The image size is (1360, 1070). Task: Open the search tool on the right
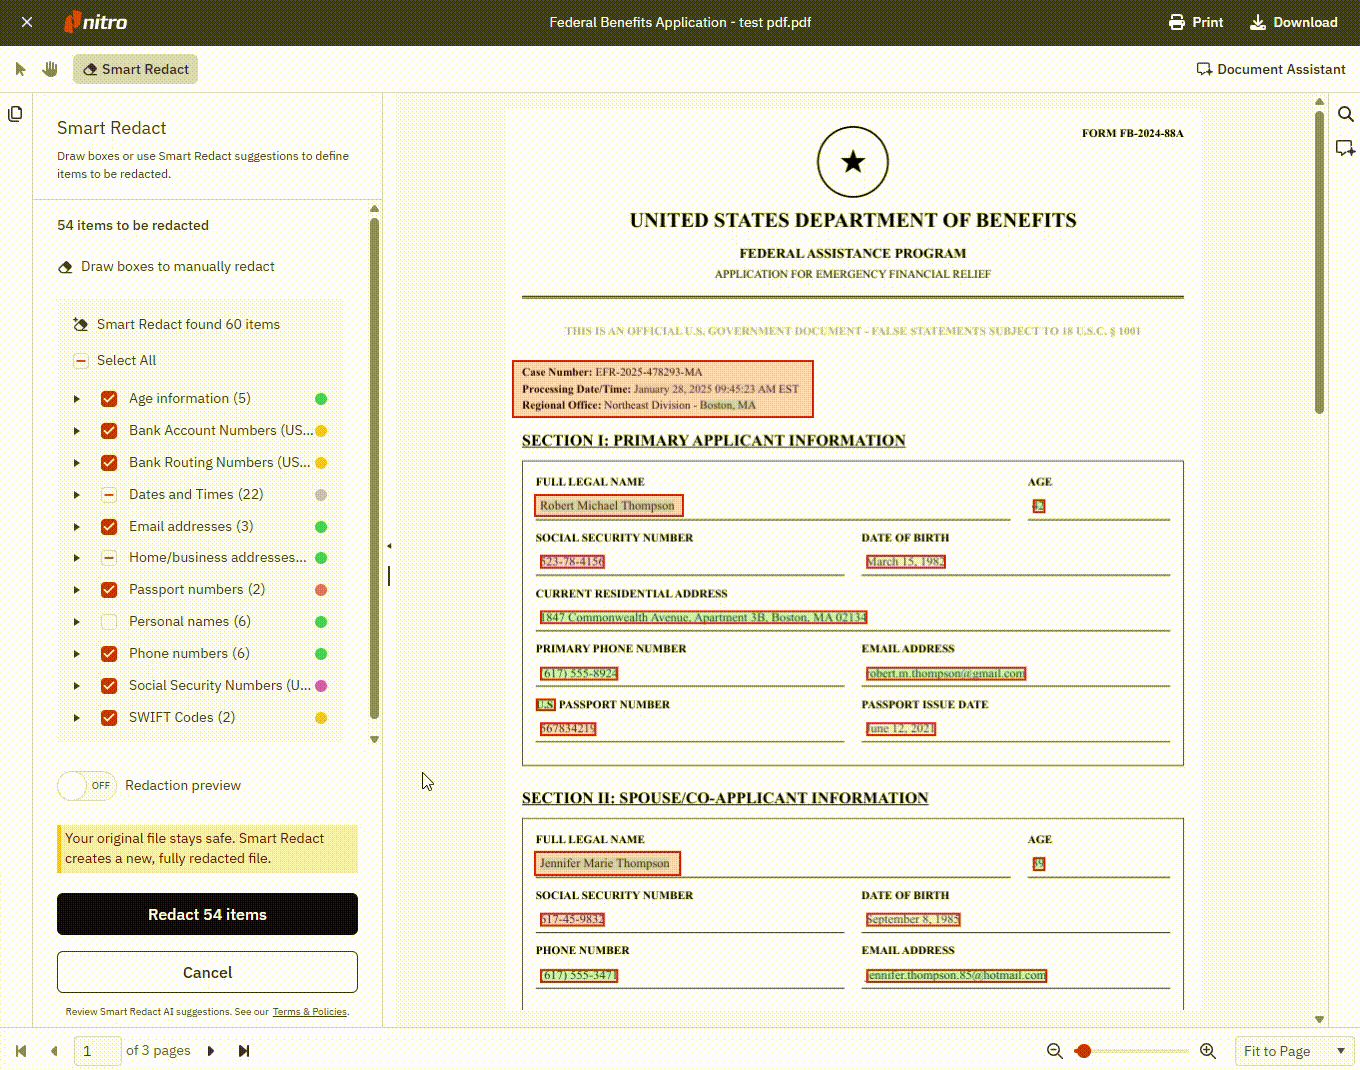pos(1345,114)
